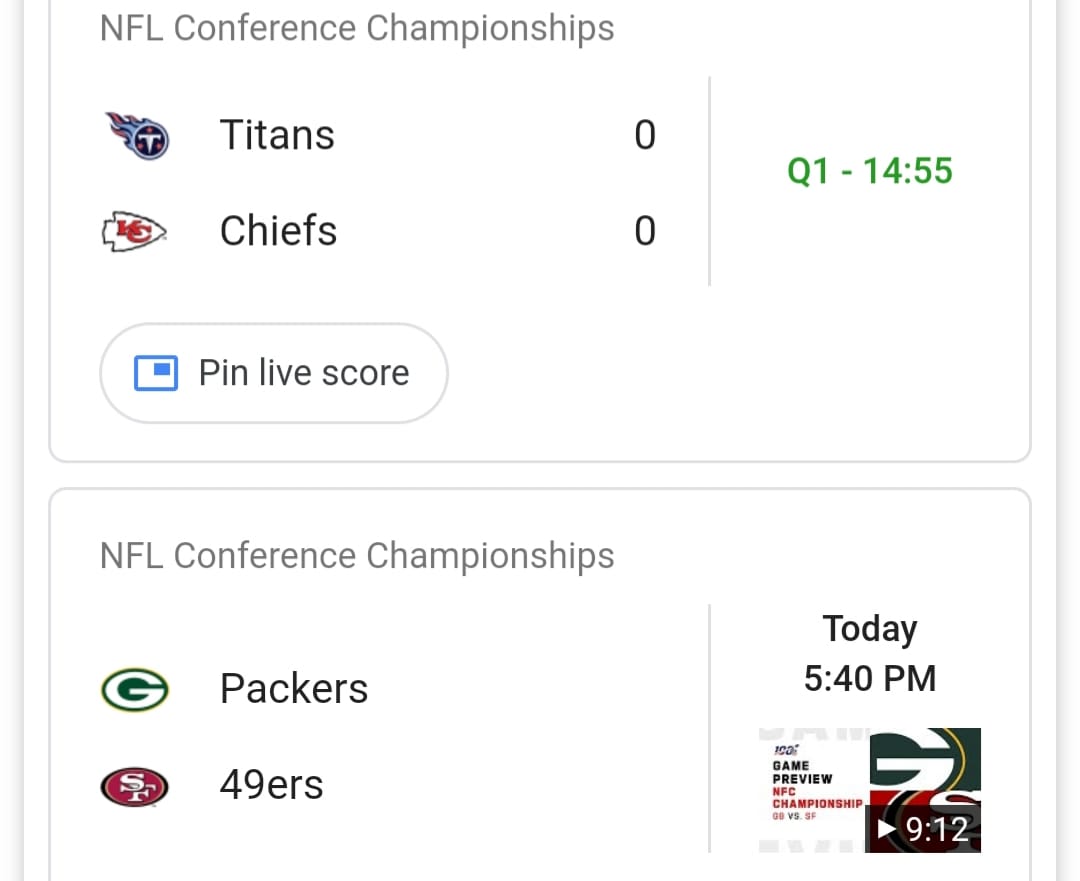Click the Chiefs score of 0
Screen dimensions: 1080x881
645,231
